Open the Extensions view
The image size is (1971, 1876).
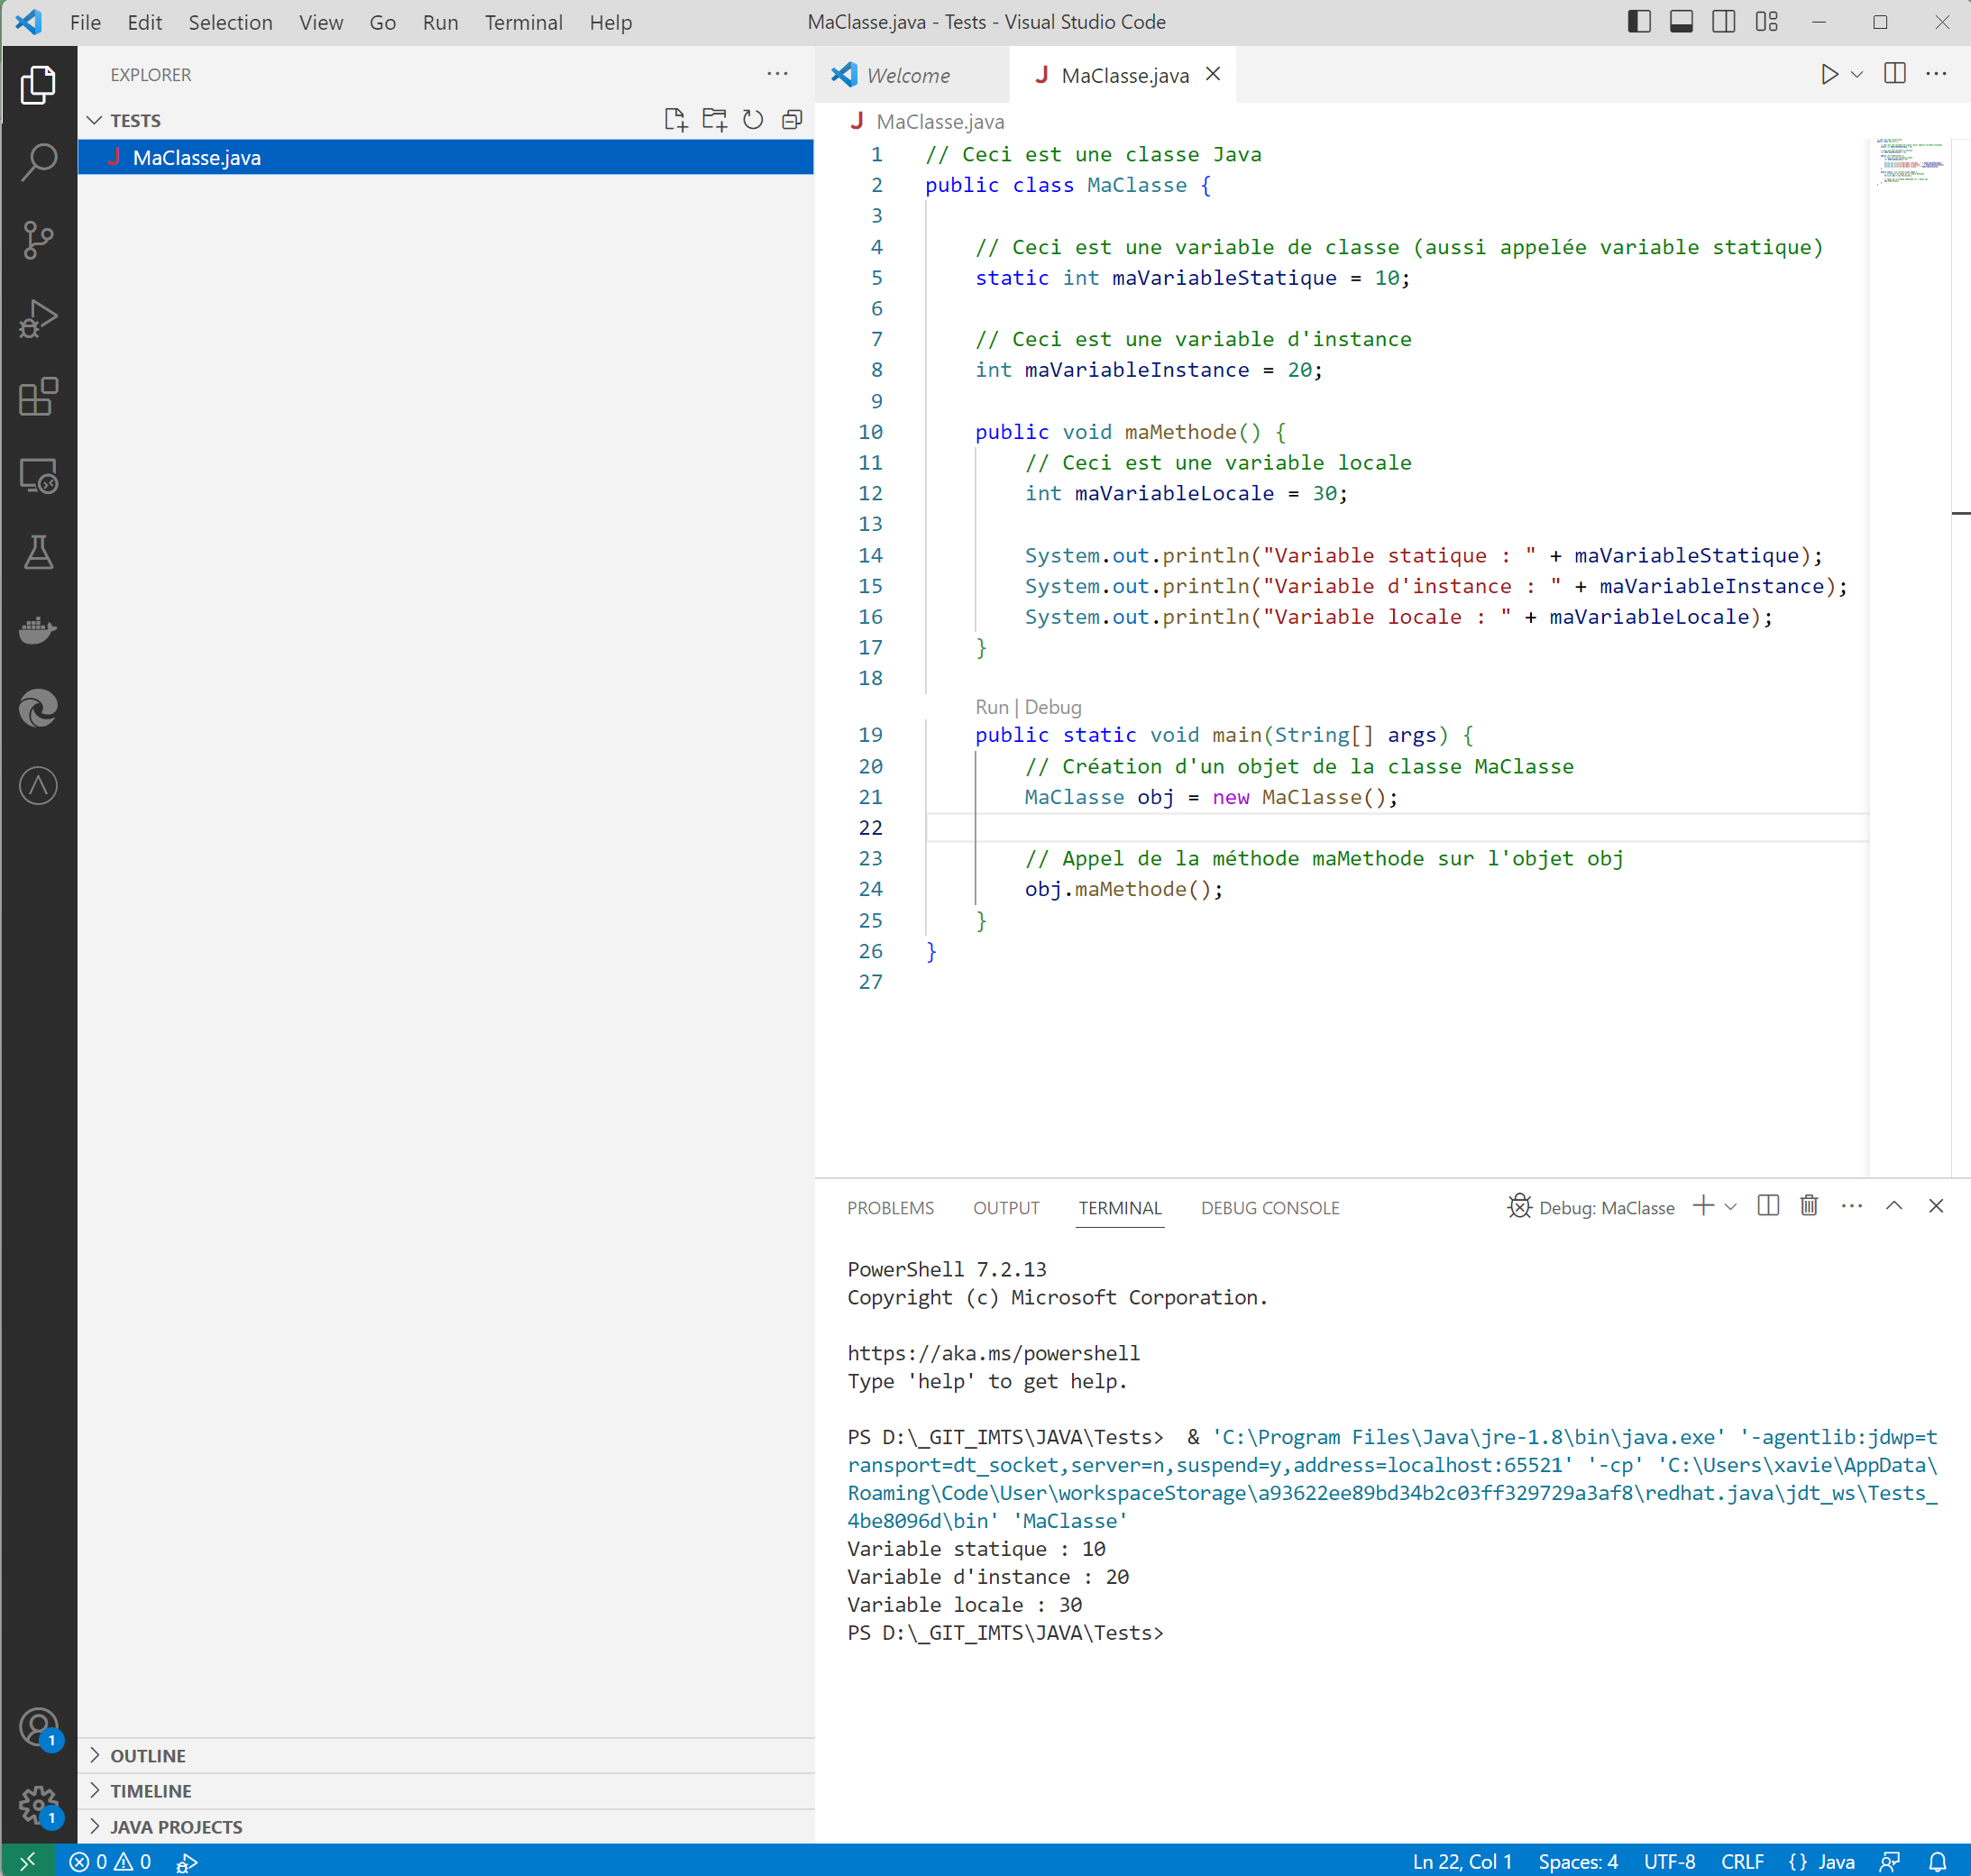coord(38,397)
